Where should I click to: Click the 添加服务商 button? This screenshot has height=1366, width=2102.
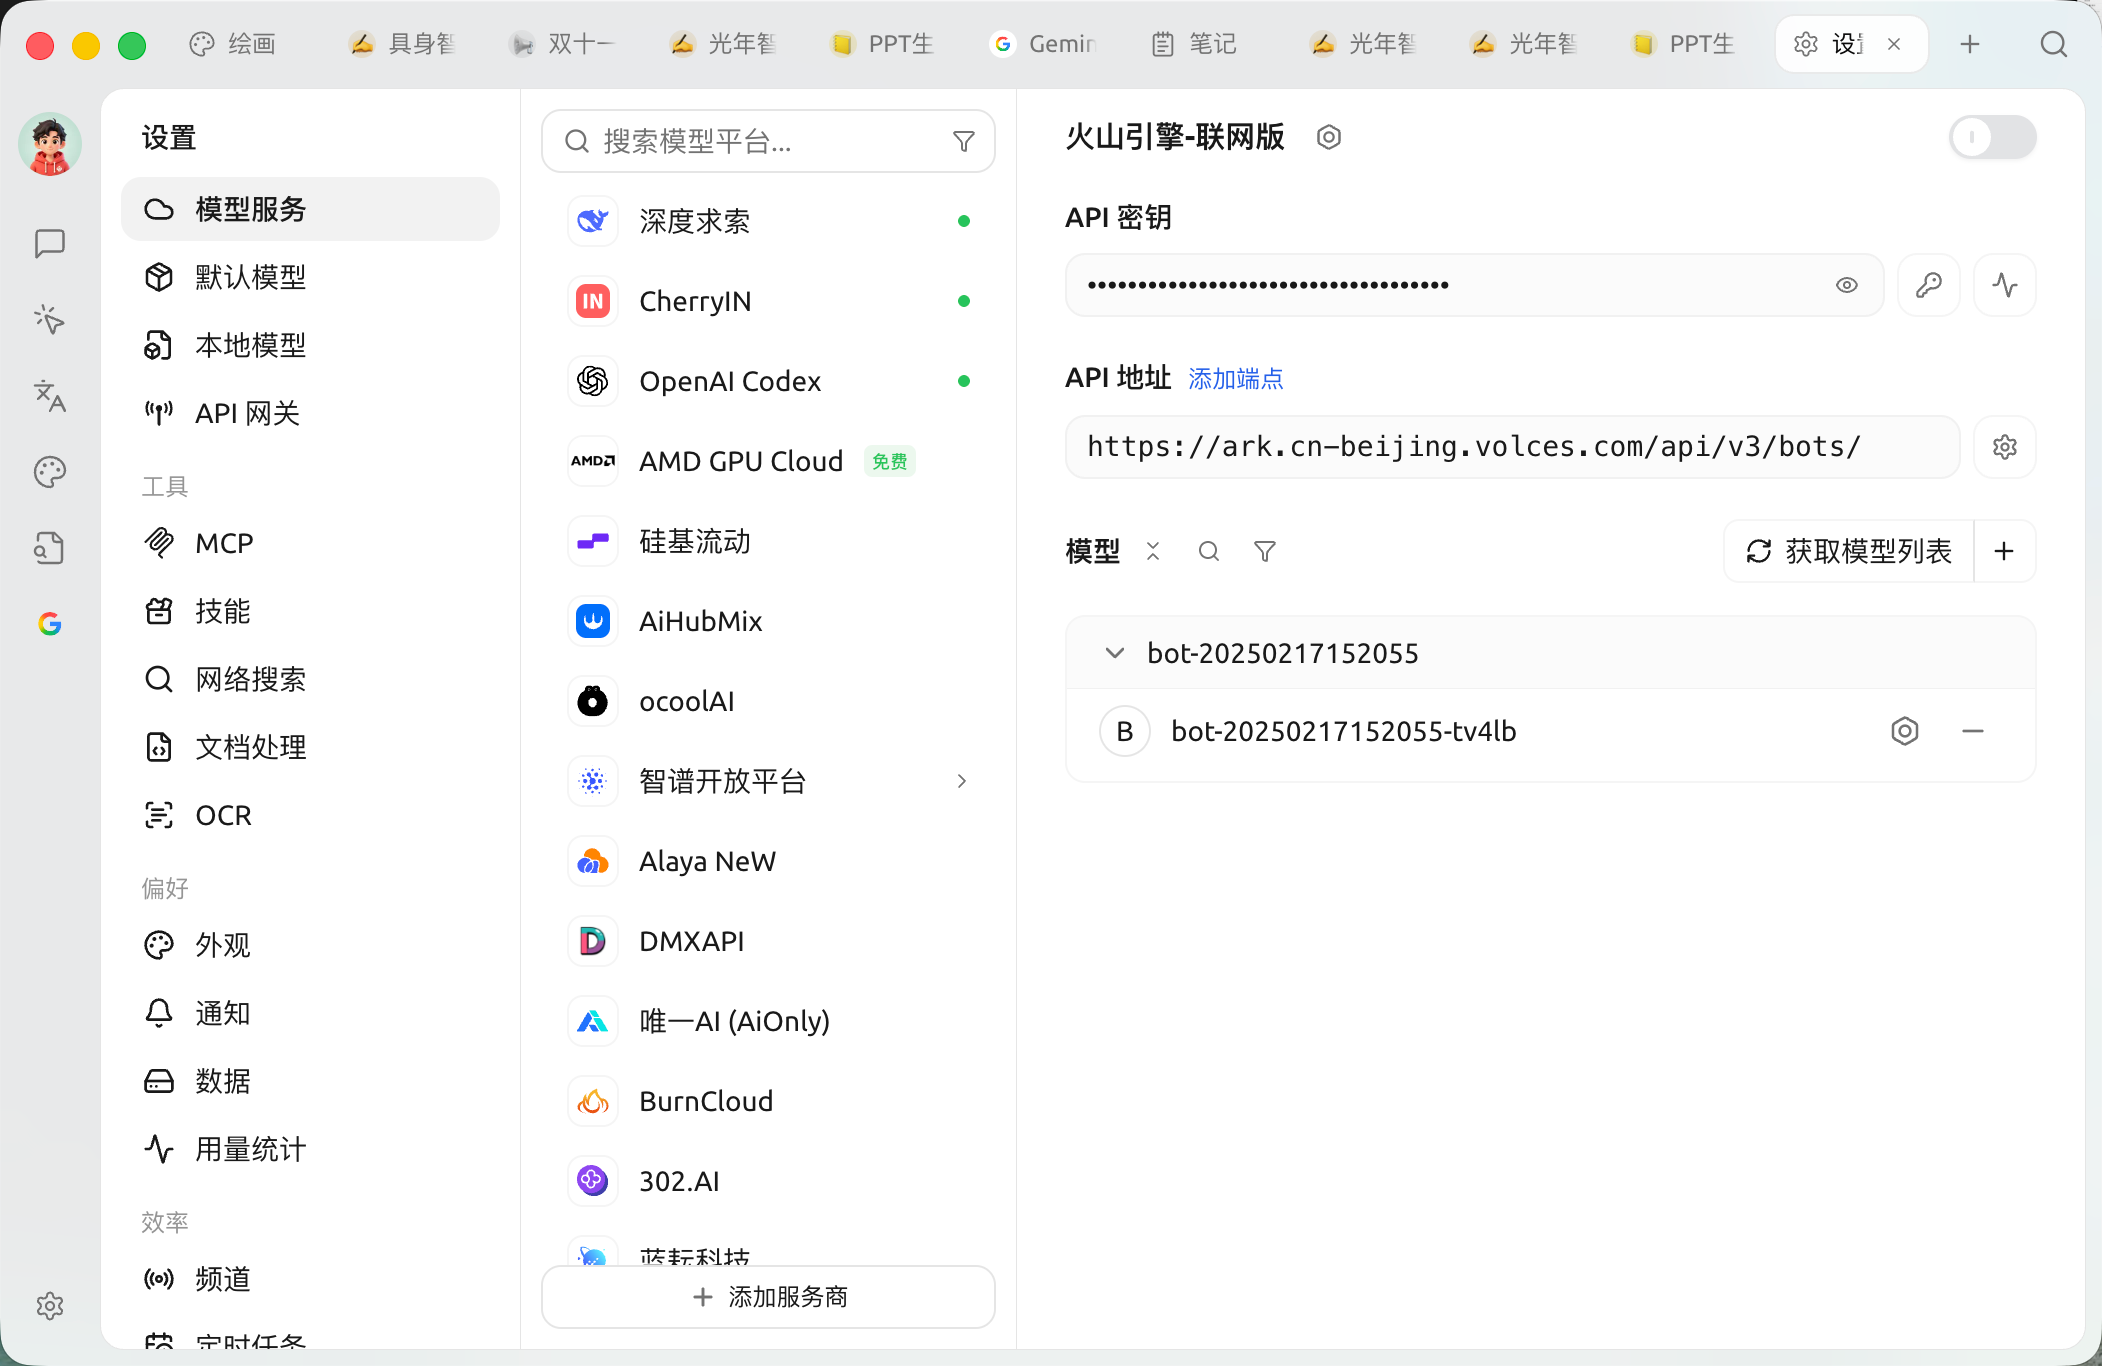pyautogui.click(x=768, y=1297)
